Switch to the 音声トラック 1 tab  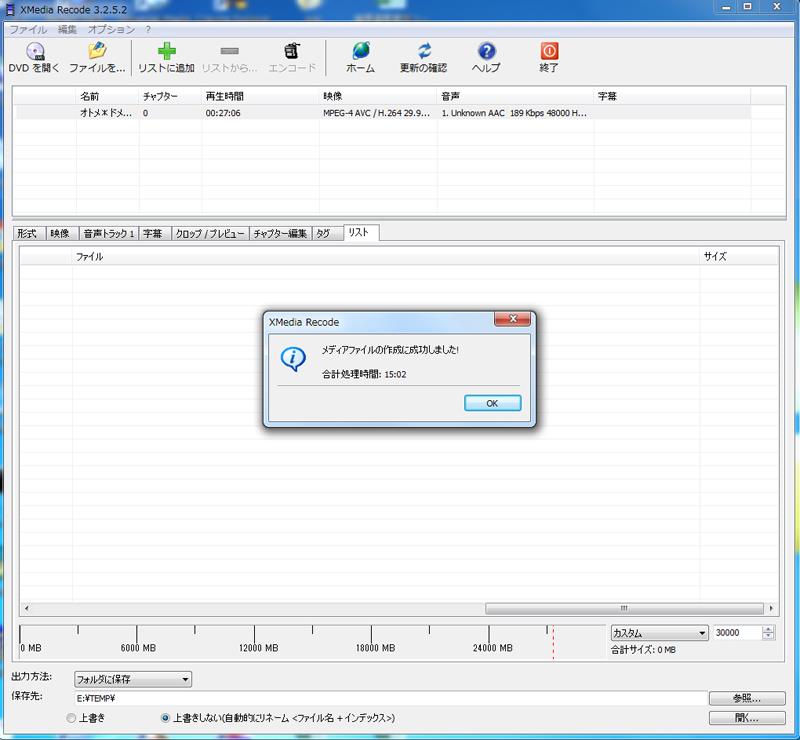coord(109,233)
